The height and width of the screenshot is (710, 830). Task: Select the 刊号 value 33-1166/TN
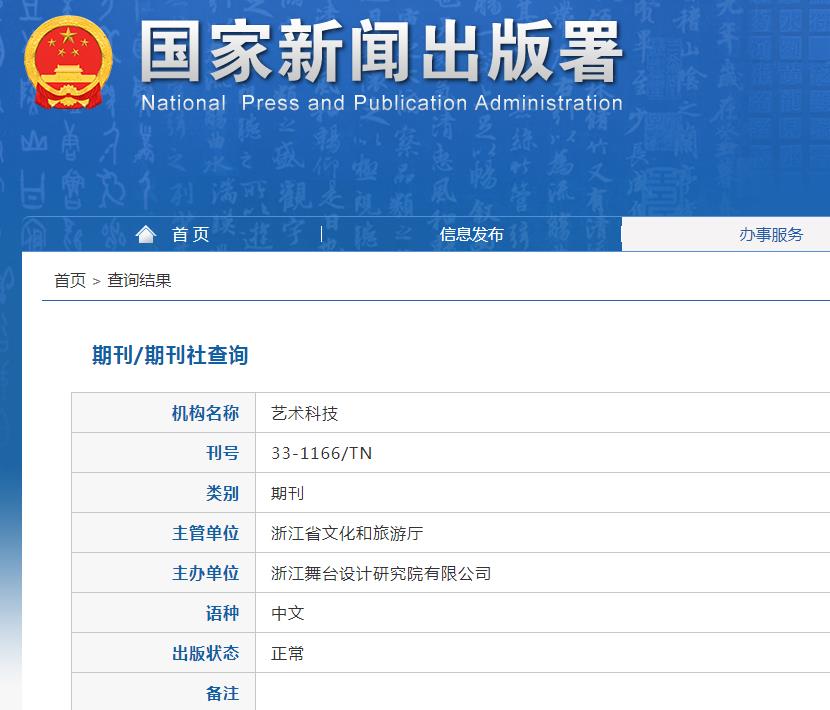click(318, 452)
